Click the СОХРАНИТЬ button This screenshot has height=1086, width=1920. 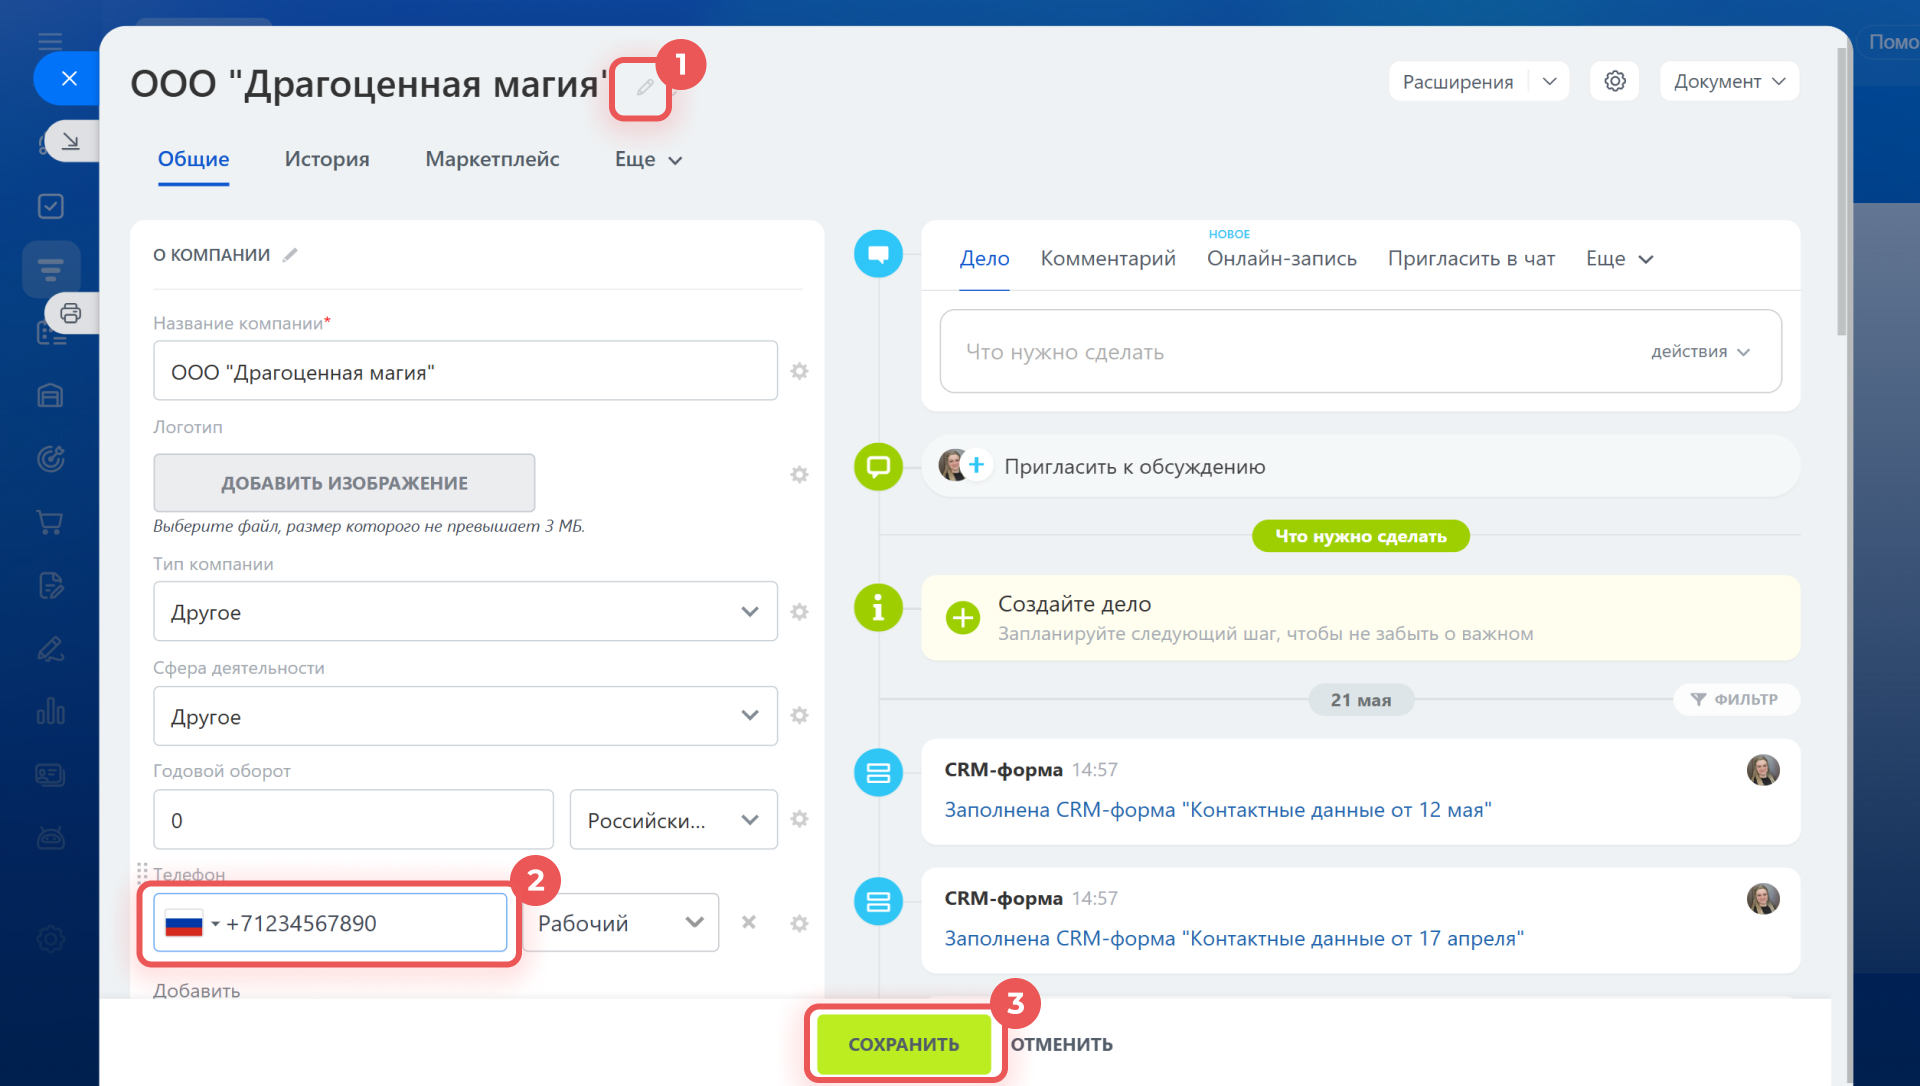point(903,1044)
